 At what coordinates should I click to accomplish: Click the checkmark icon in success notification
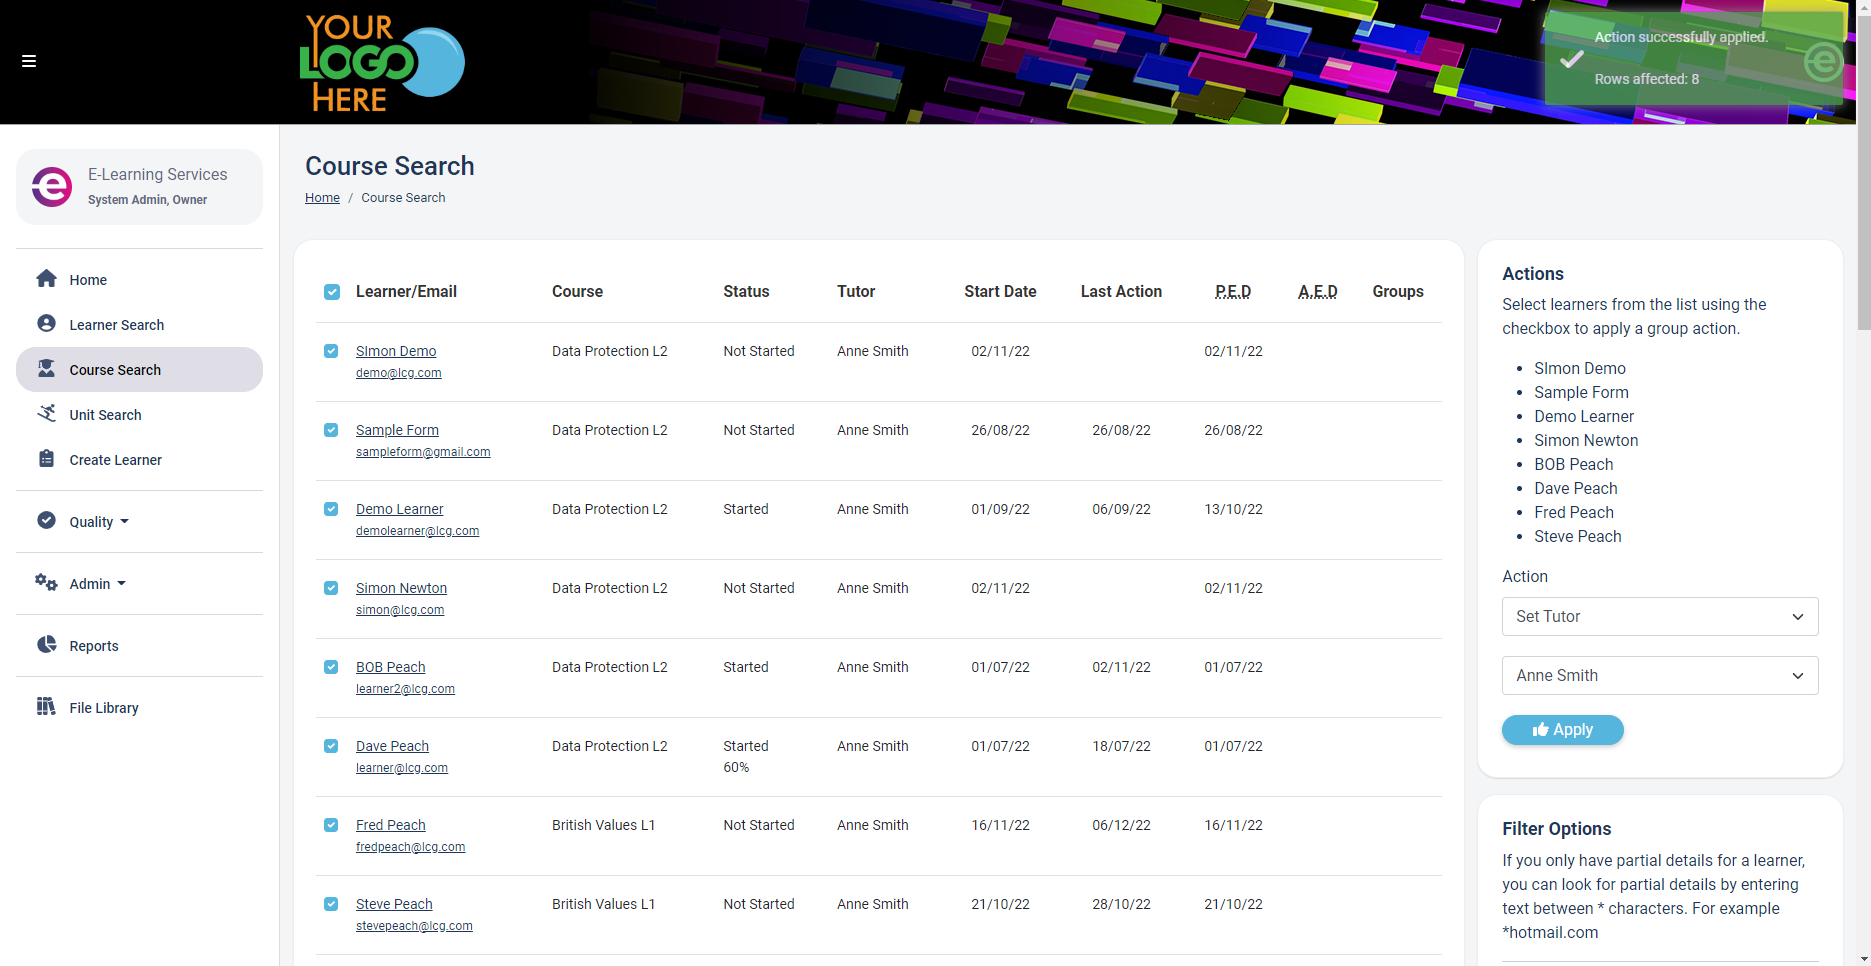(1572, 59)
